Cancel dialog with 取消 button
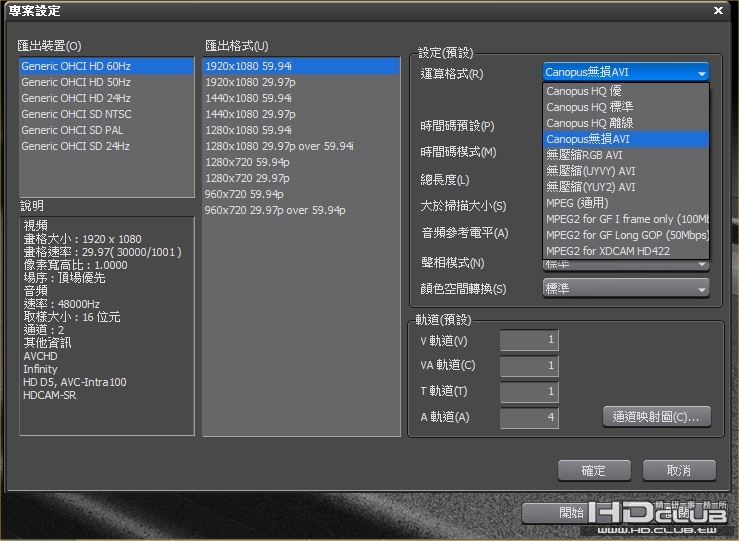Screen dimensions: 739x541 point(679,470)
